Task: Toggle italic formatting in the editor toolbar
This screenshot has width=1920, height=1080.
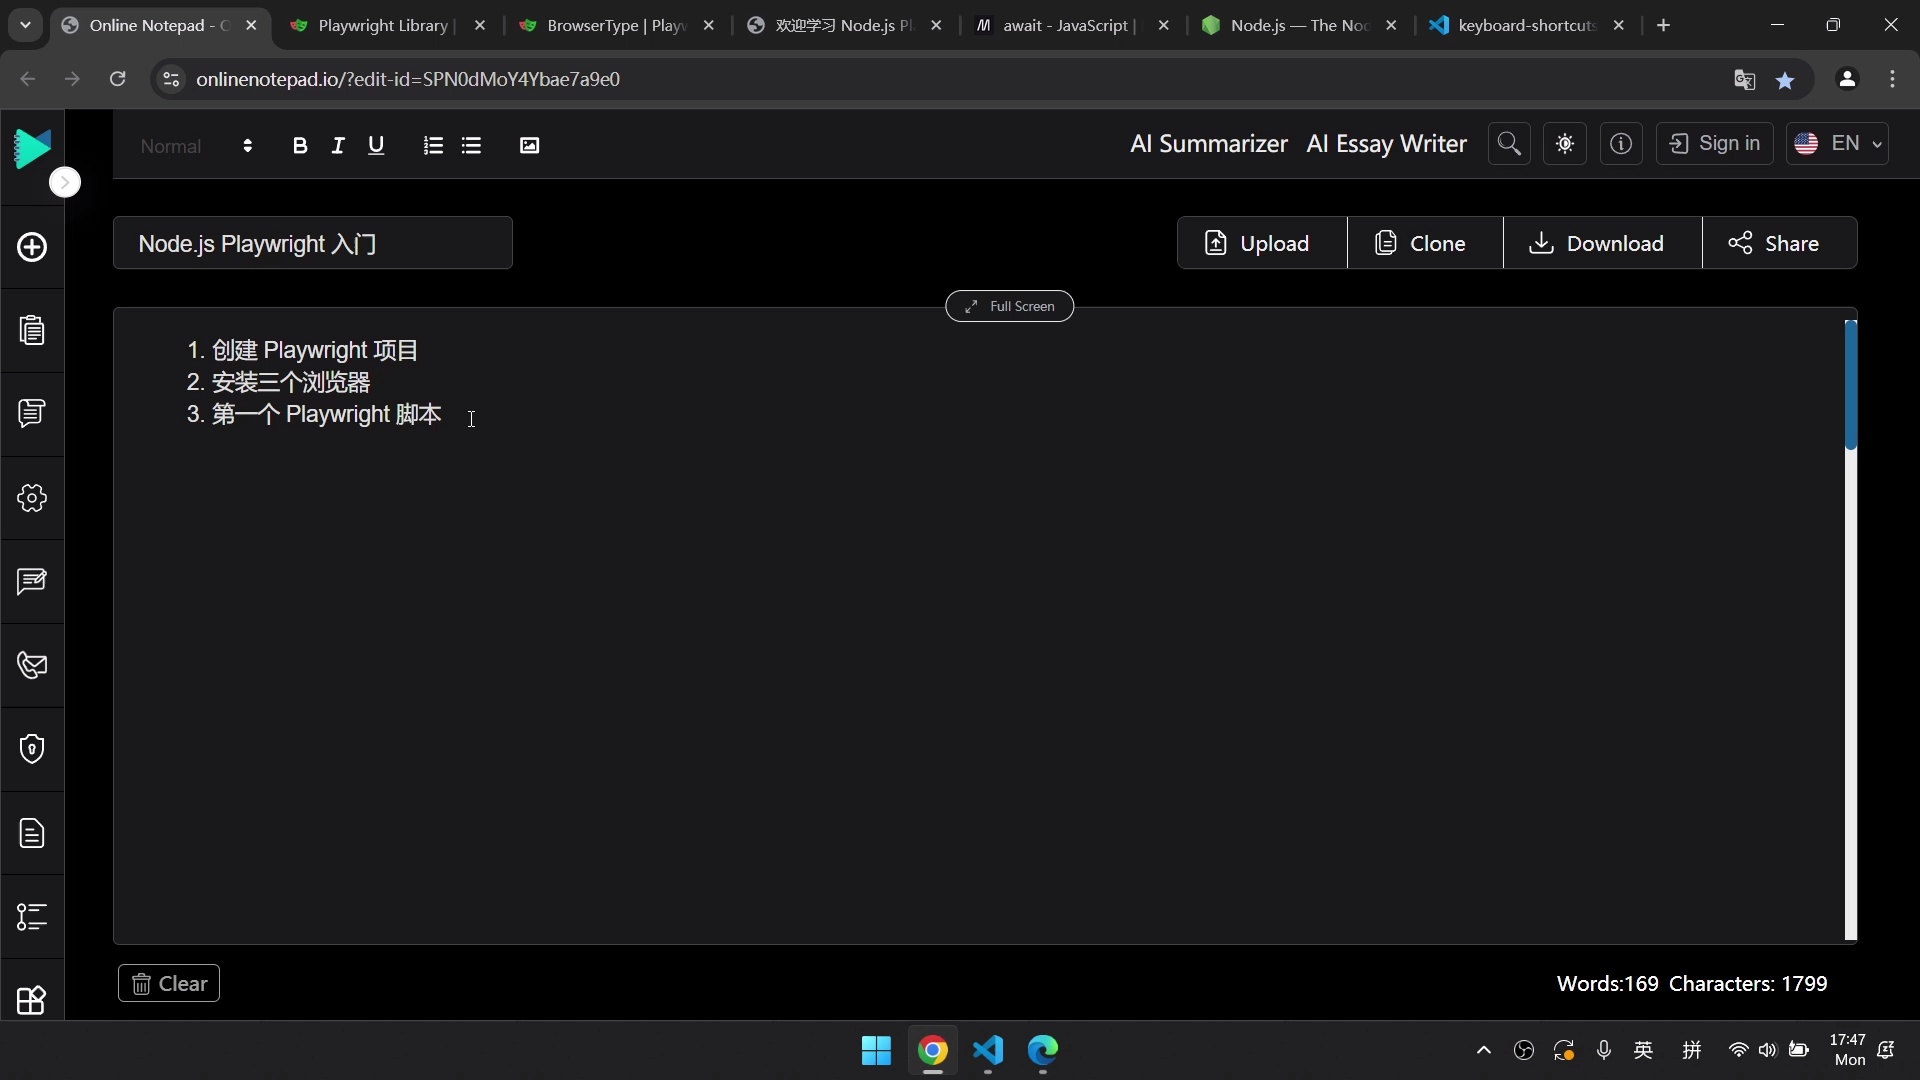Action: click(x=338, y=146)
